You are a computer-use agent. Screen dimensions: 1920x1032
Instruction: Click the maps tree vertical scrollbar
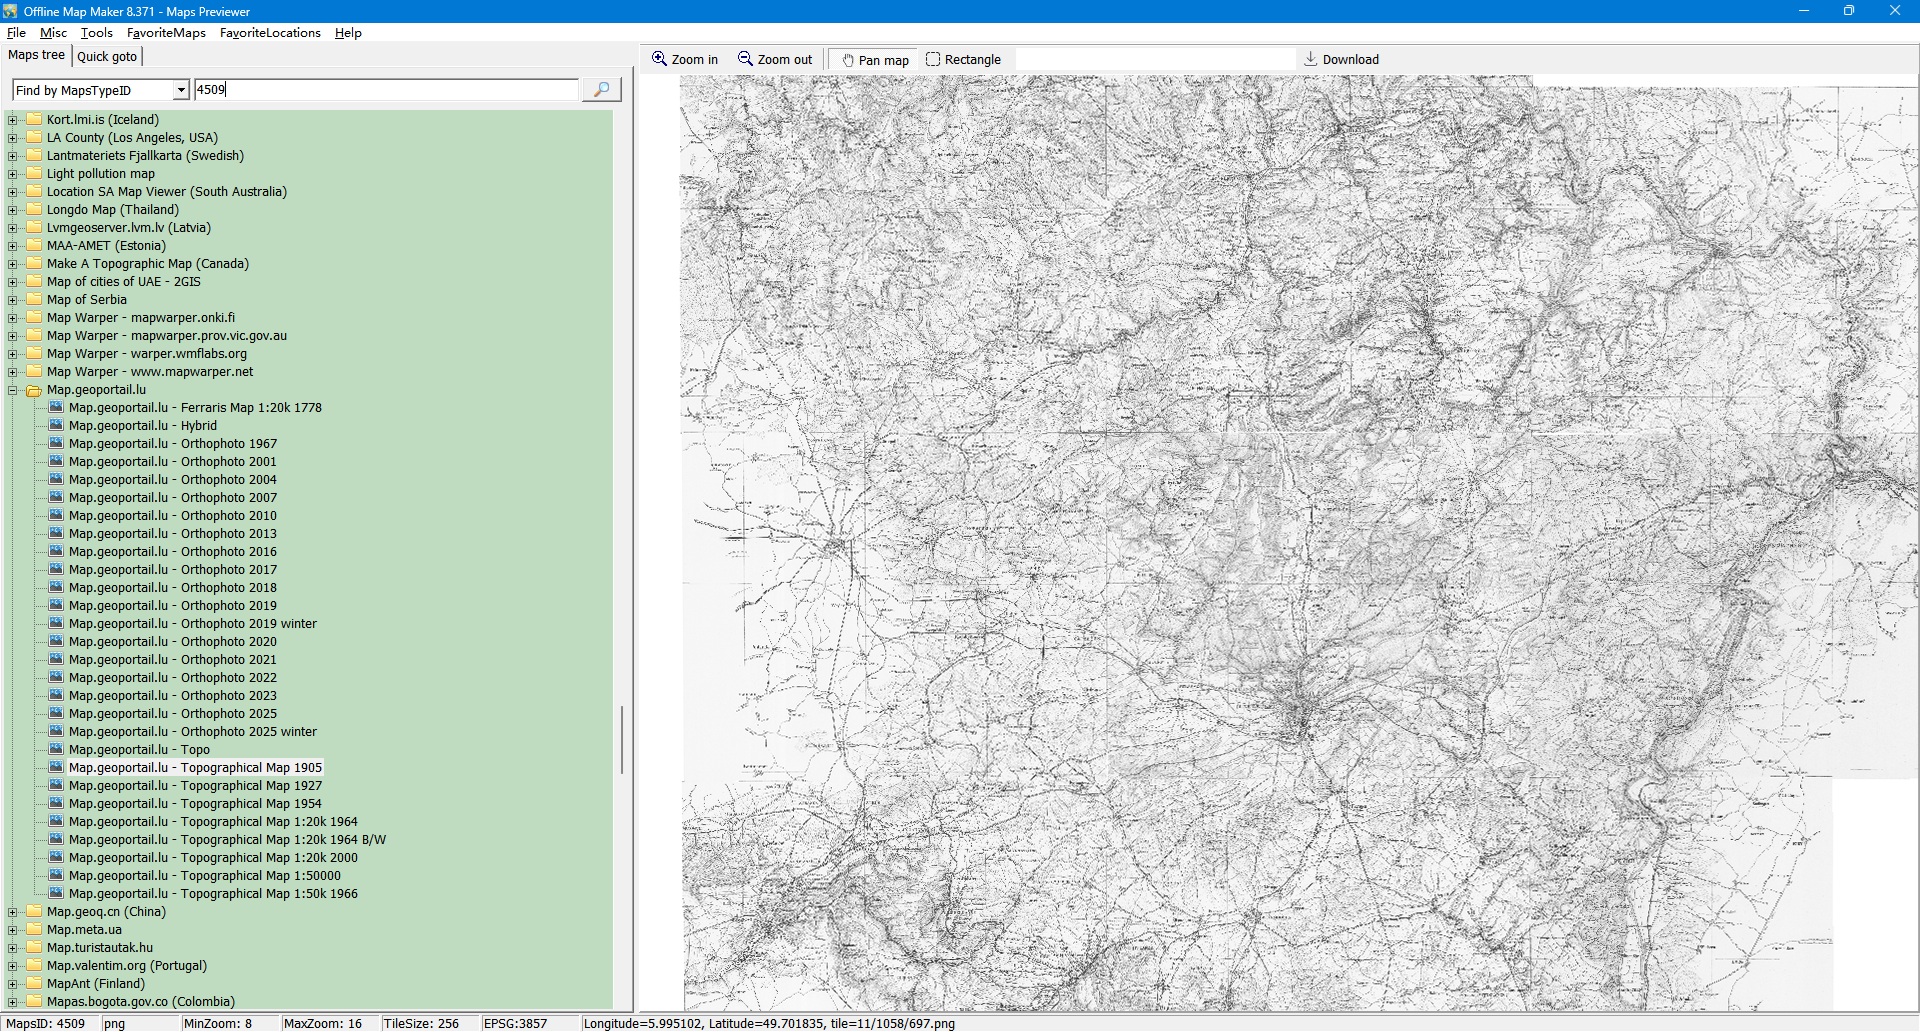tap(622, 740)
